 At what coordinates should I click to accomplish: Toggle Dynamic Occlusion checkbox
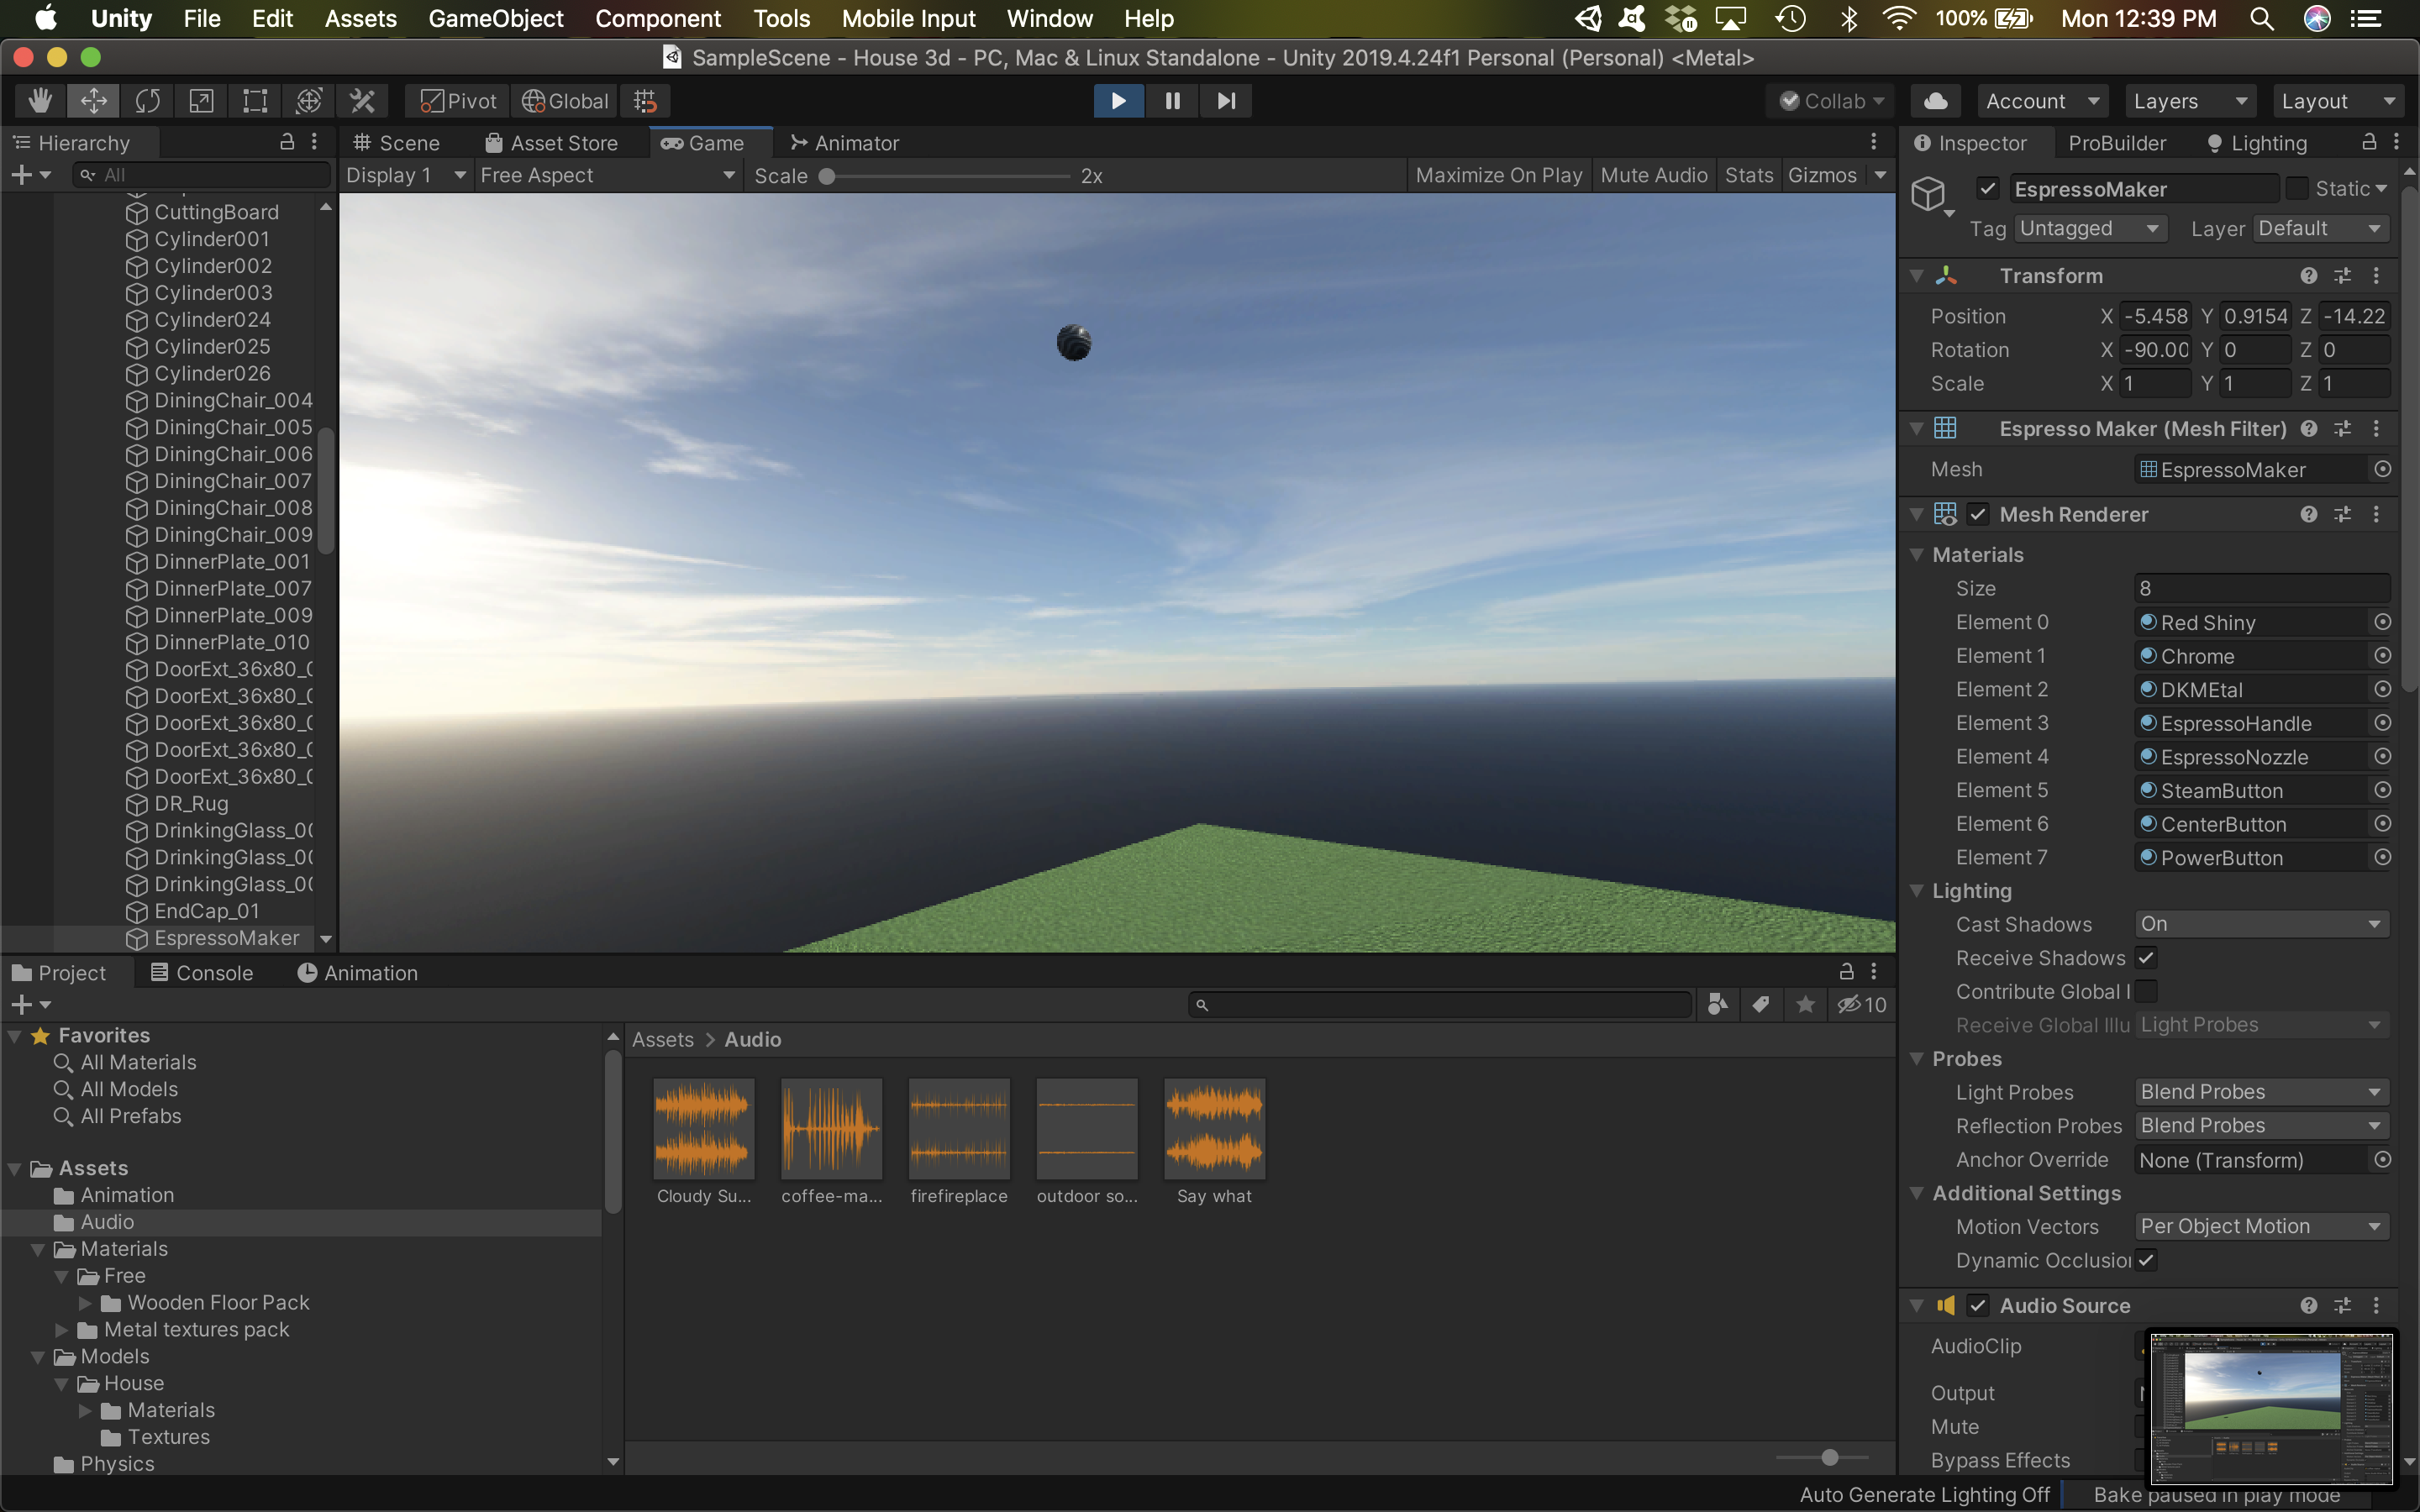click(2146, 1260)
